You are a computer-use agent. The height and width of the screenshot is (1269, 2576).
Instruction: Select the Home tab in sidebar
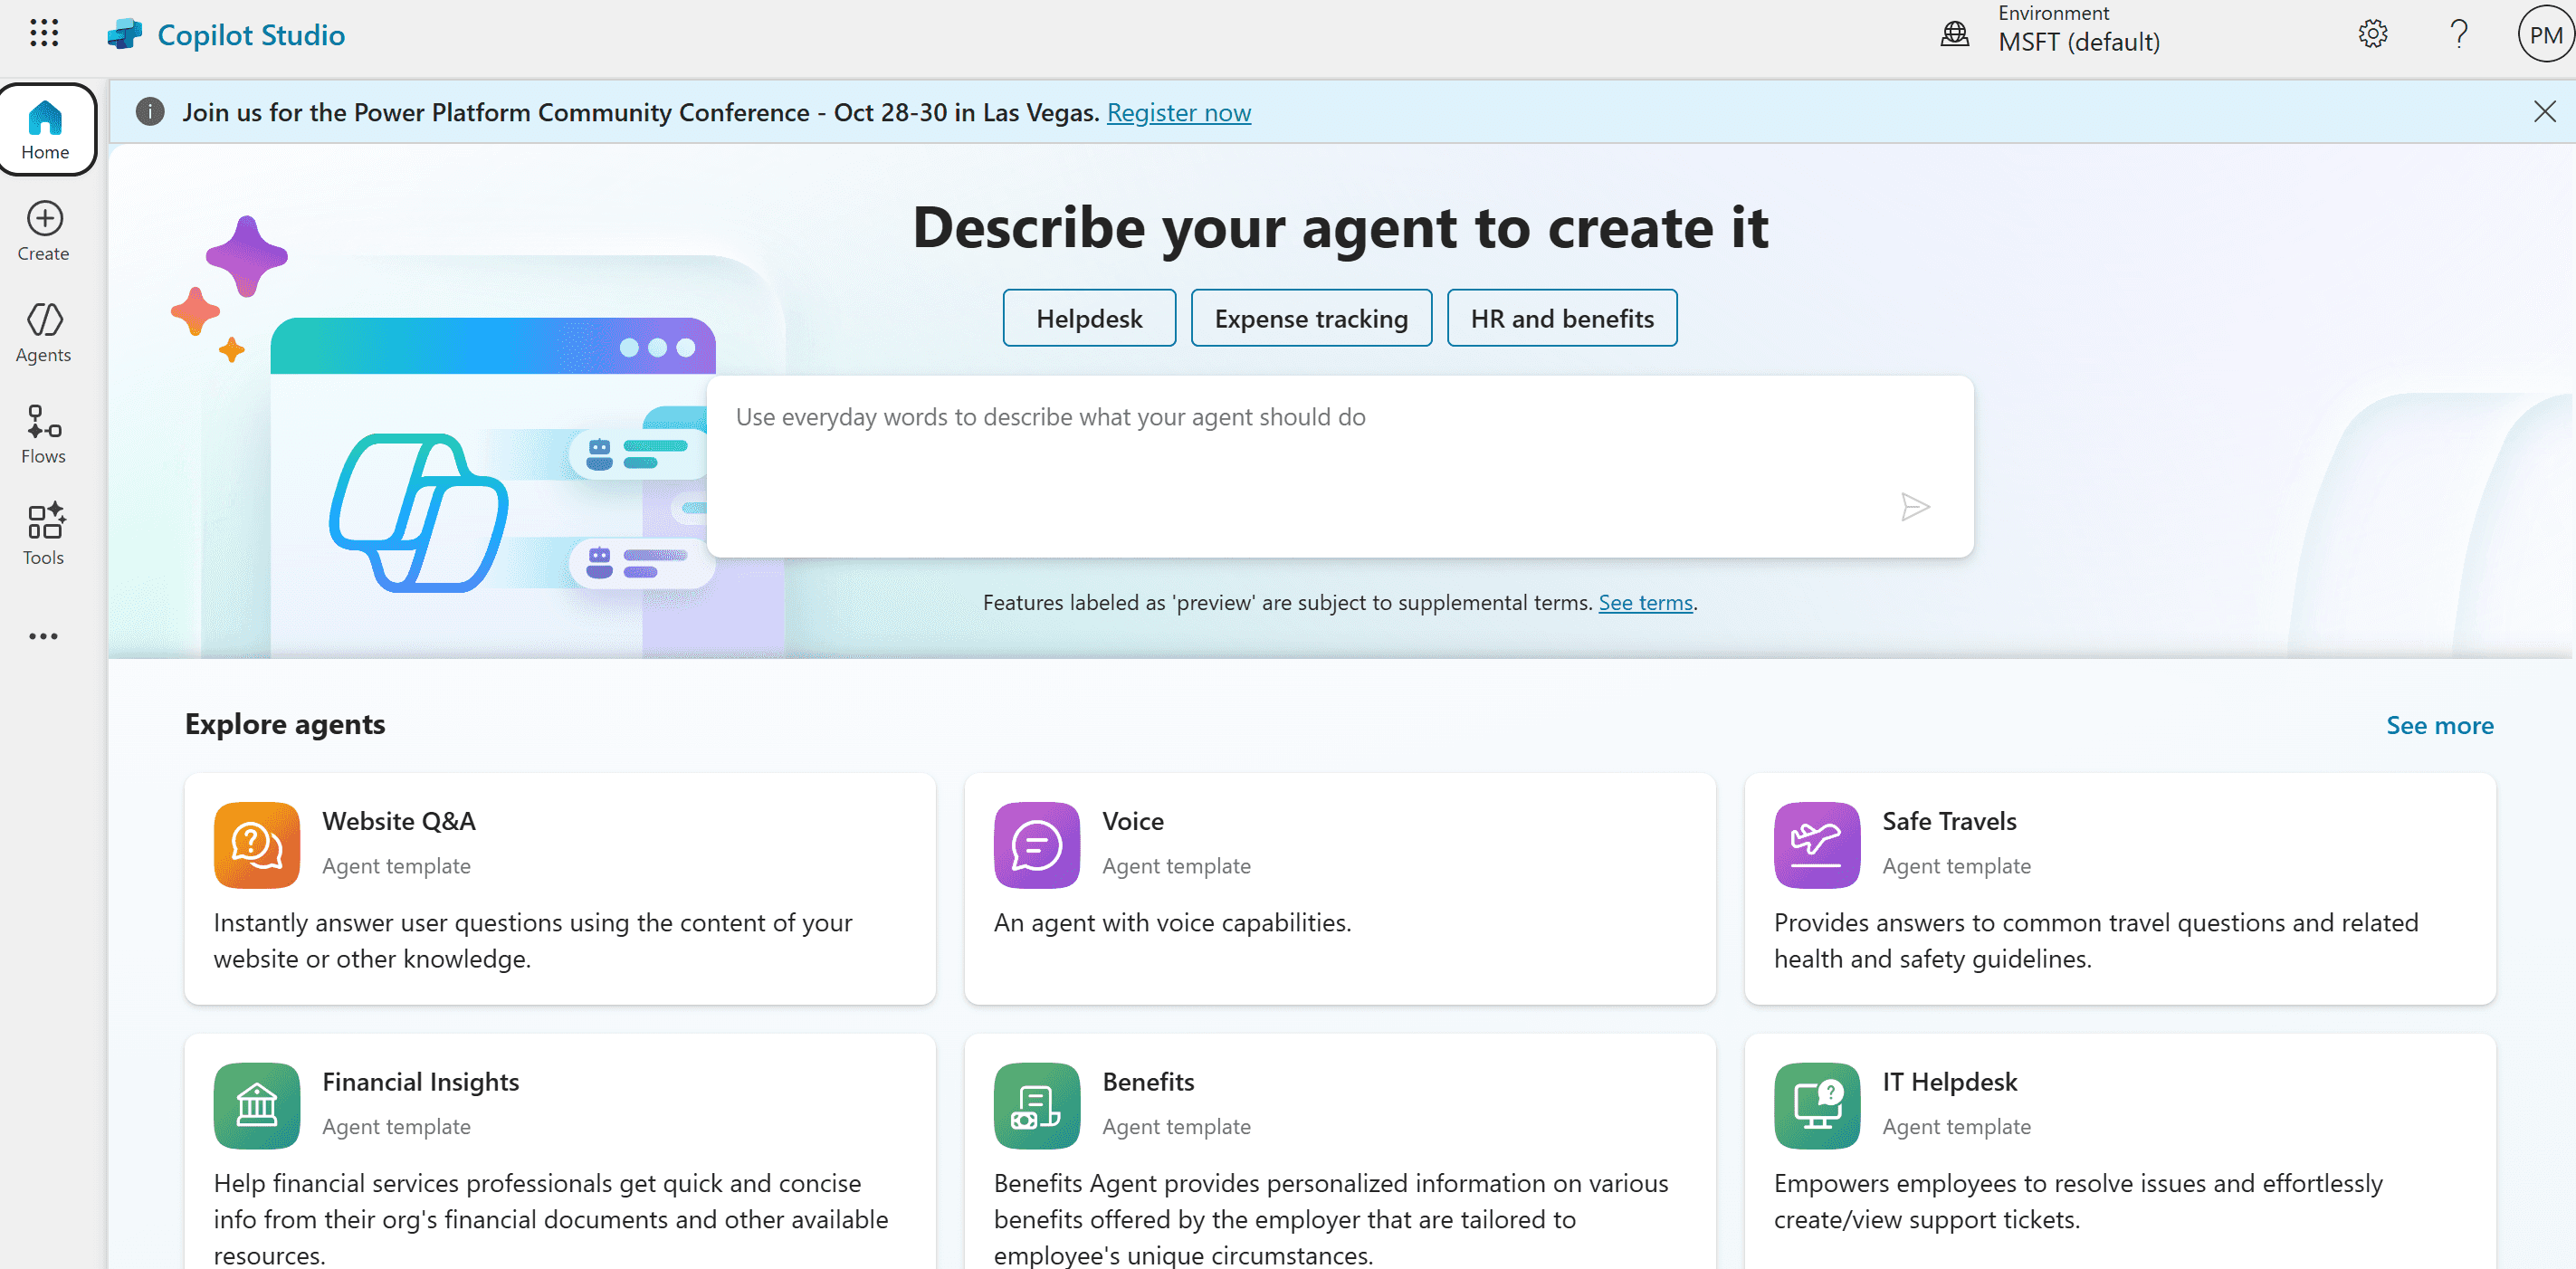tap(46, 130)
